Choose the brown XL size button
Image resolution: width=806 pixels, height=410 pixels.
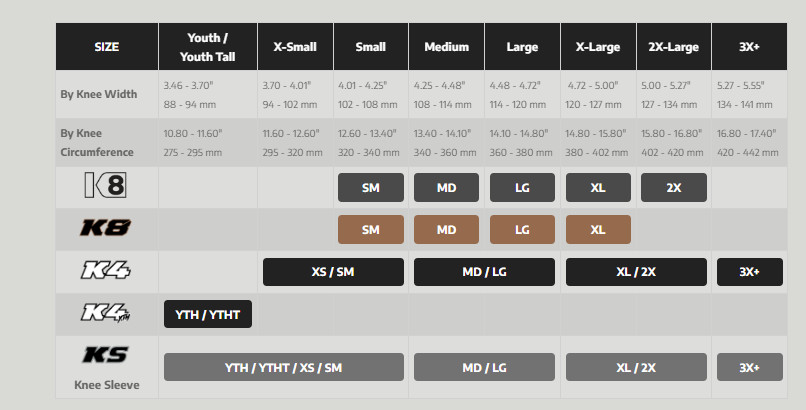(x=598, y=230)
